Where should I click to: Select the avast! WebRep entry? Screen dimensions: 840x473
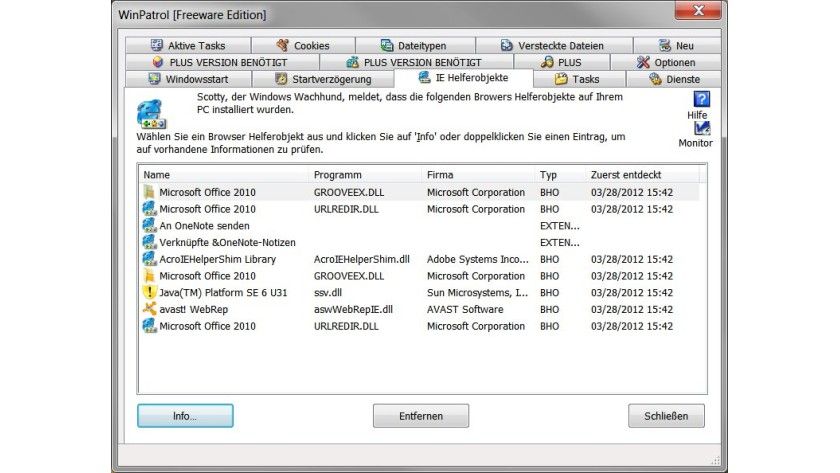(419, 309)
